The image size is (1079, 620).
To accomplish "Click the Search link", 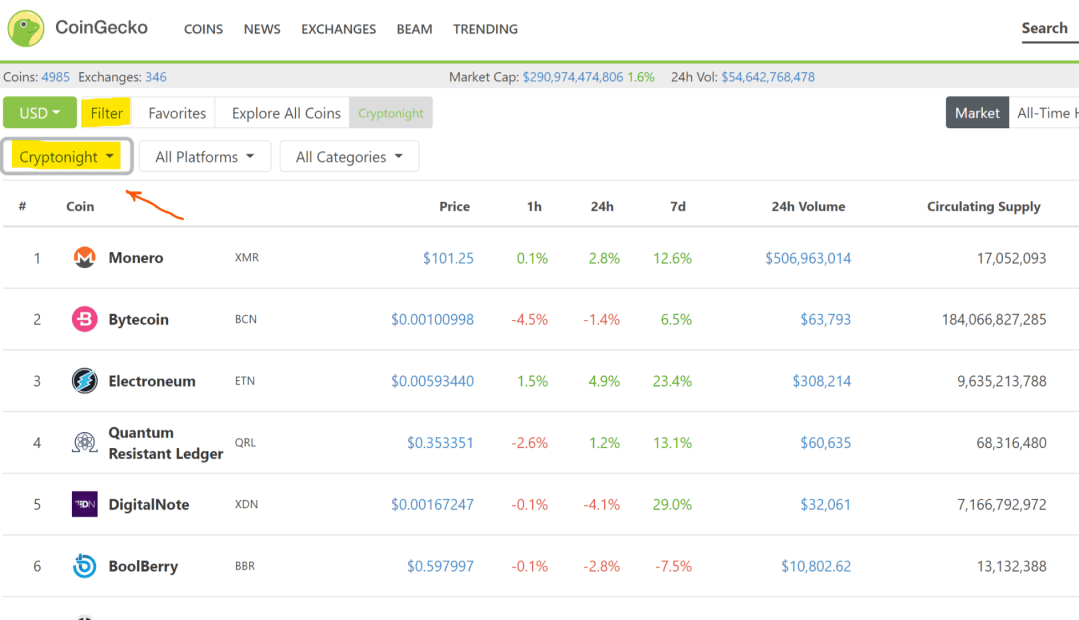I will pos(1045,28).
